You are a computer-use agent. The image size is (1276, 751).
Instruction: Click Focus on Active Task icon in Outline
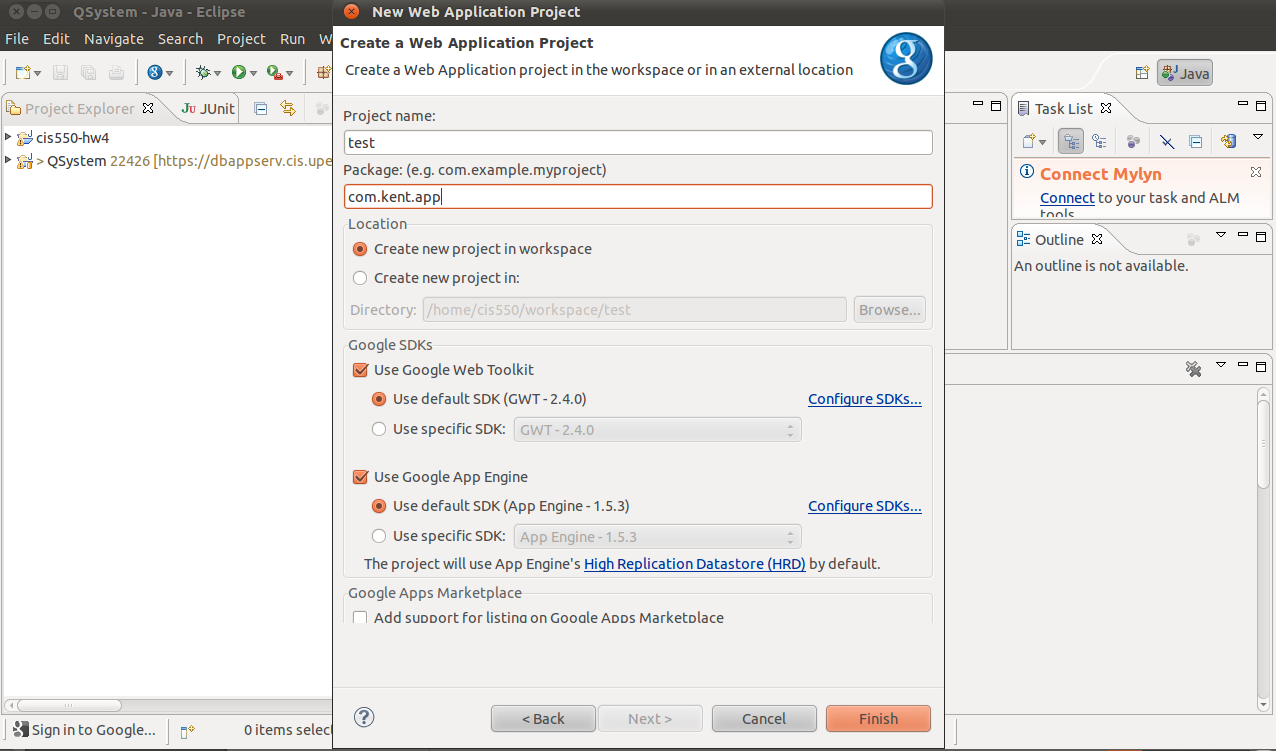(x=1192, y=239)
